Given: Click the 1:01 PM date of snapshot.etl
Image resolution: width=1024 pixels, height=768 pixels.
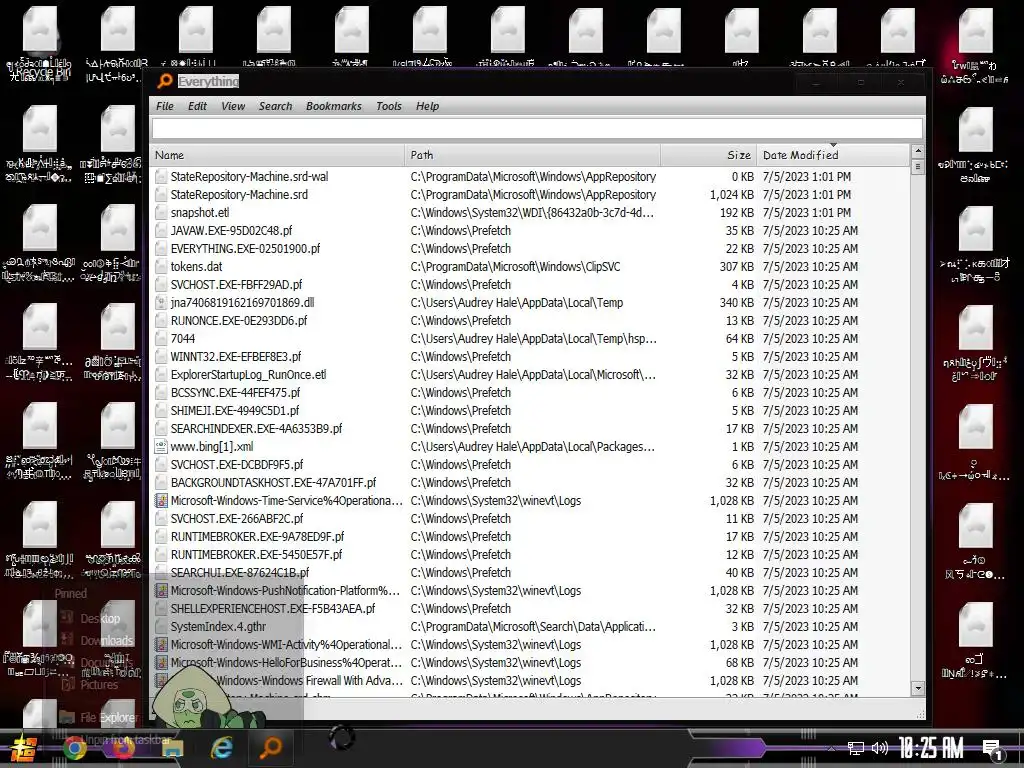Looking at the screenshot, I should click(807, 213).
